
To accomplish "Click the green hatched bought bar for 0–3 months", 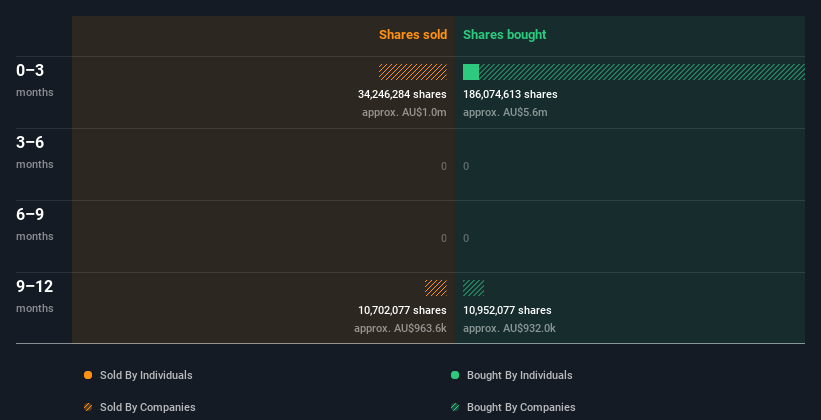I will pos(642,72).
